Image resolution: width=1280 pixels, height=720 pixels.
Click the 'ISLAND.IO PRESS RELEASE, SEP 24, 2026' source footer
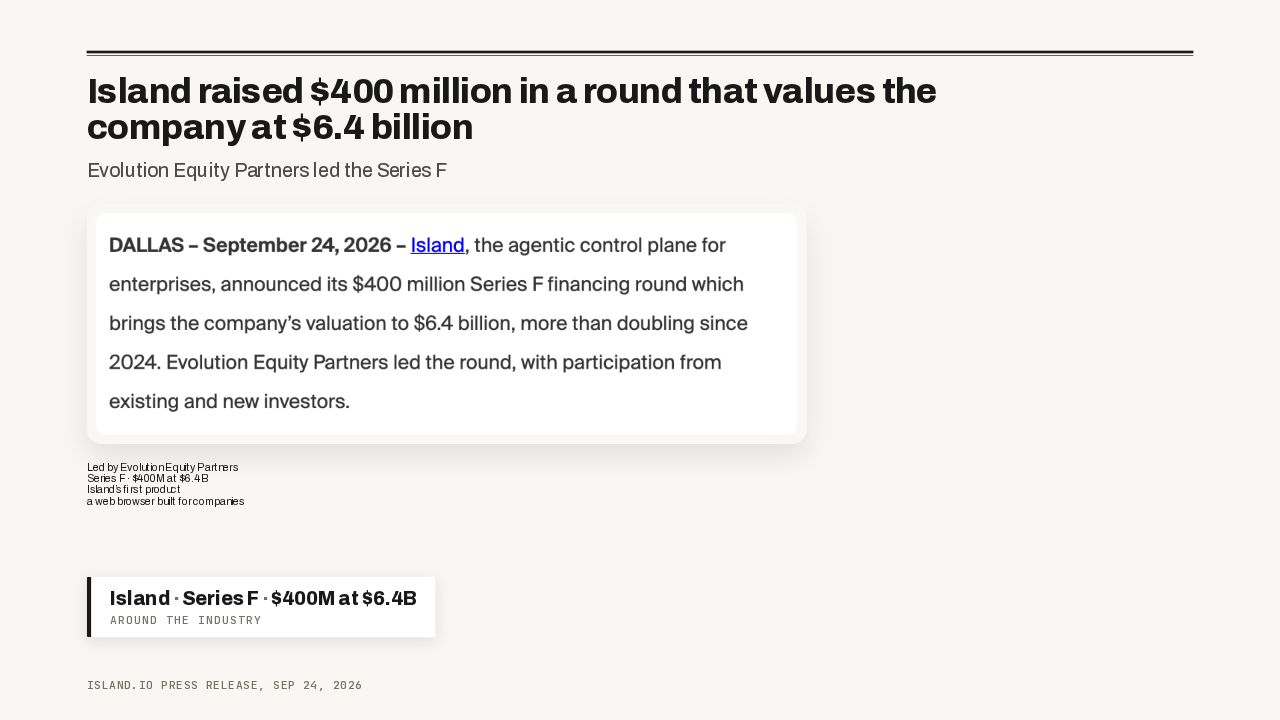coord(224,686)
